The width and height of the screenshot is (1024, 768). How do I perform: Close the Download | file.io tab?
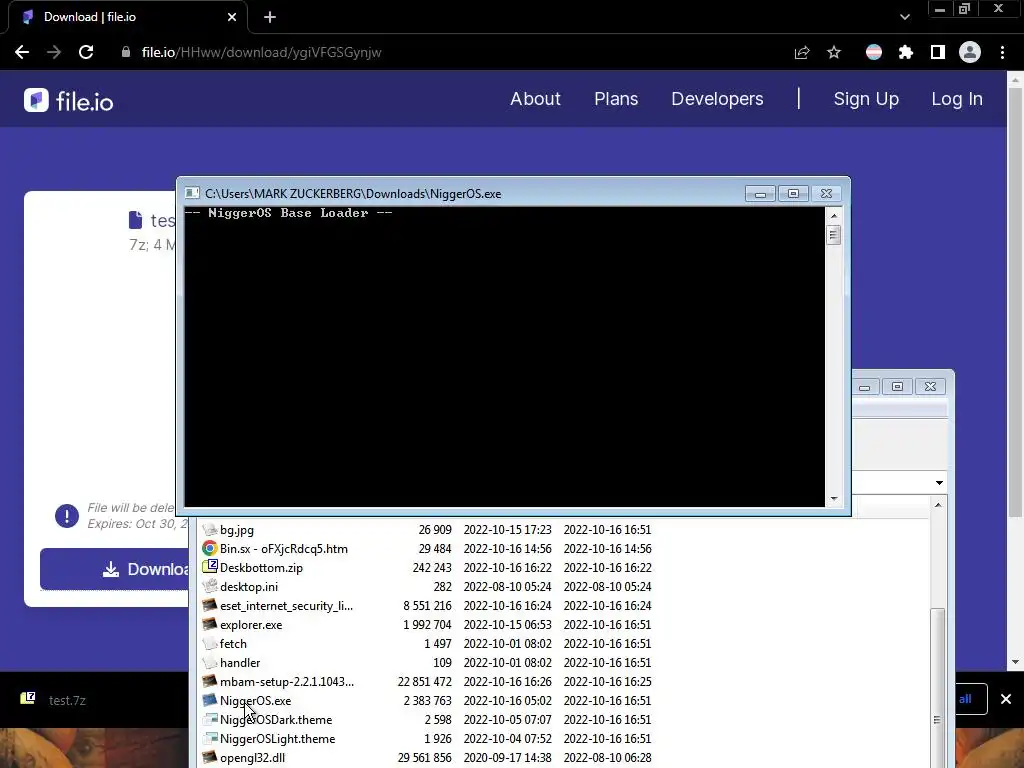tap(232, 17)
